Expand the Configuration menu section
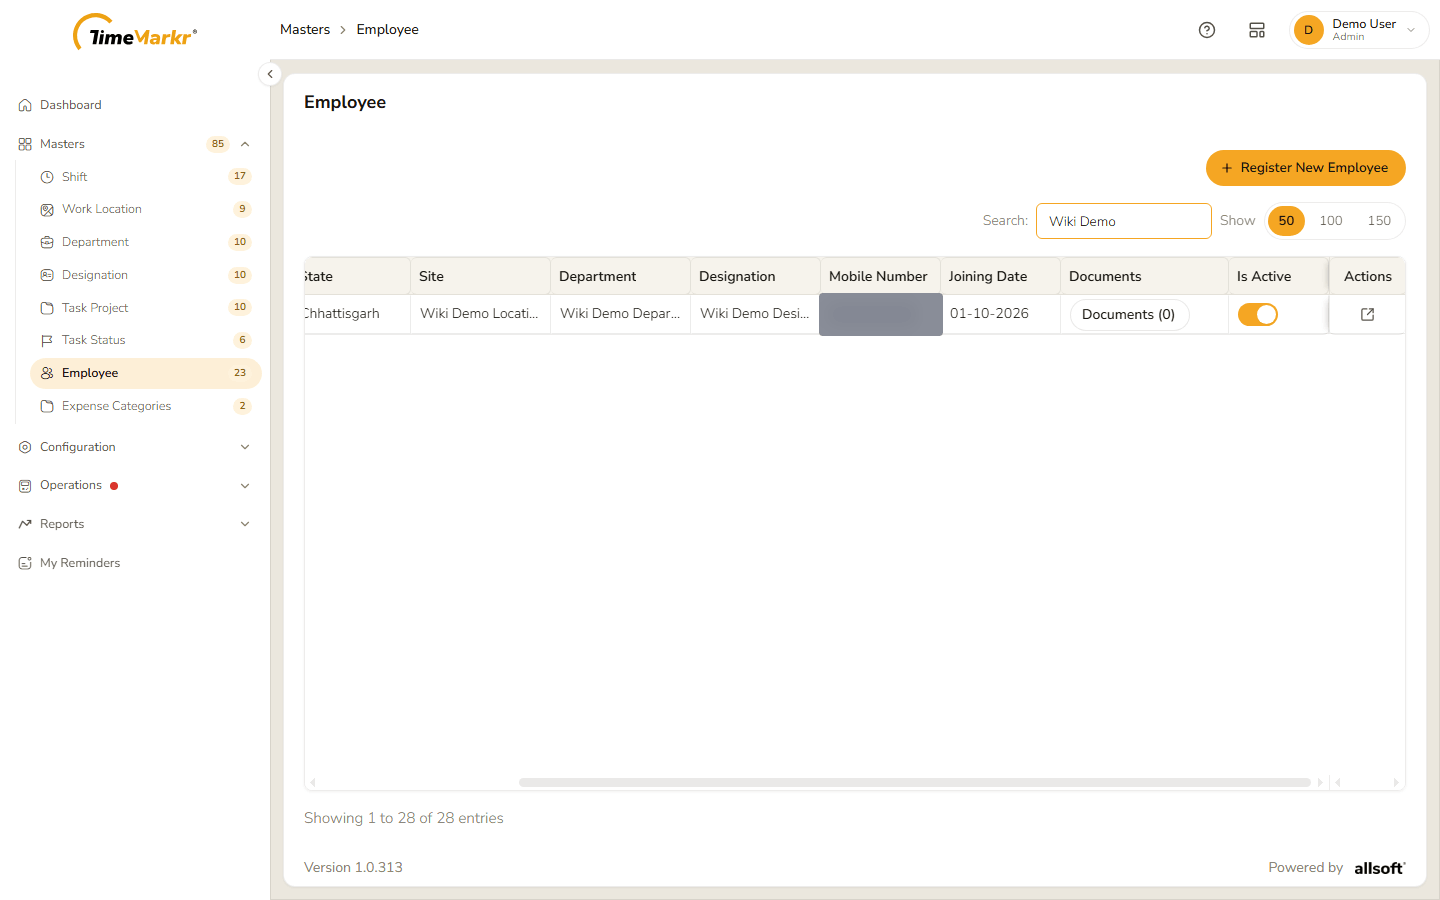Screen dimensions: 1440x900 (x=135, y=447)
